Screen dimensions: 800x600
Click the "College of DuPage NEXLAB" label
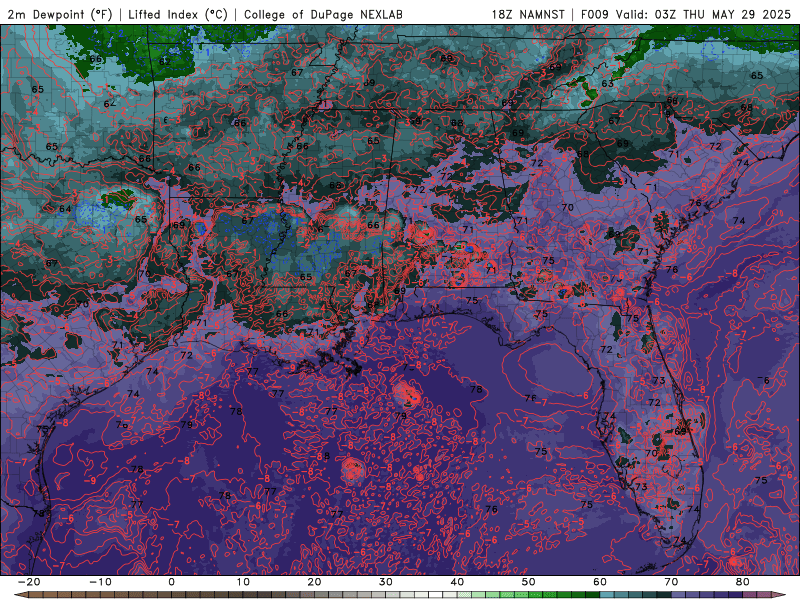[323, 14]
